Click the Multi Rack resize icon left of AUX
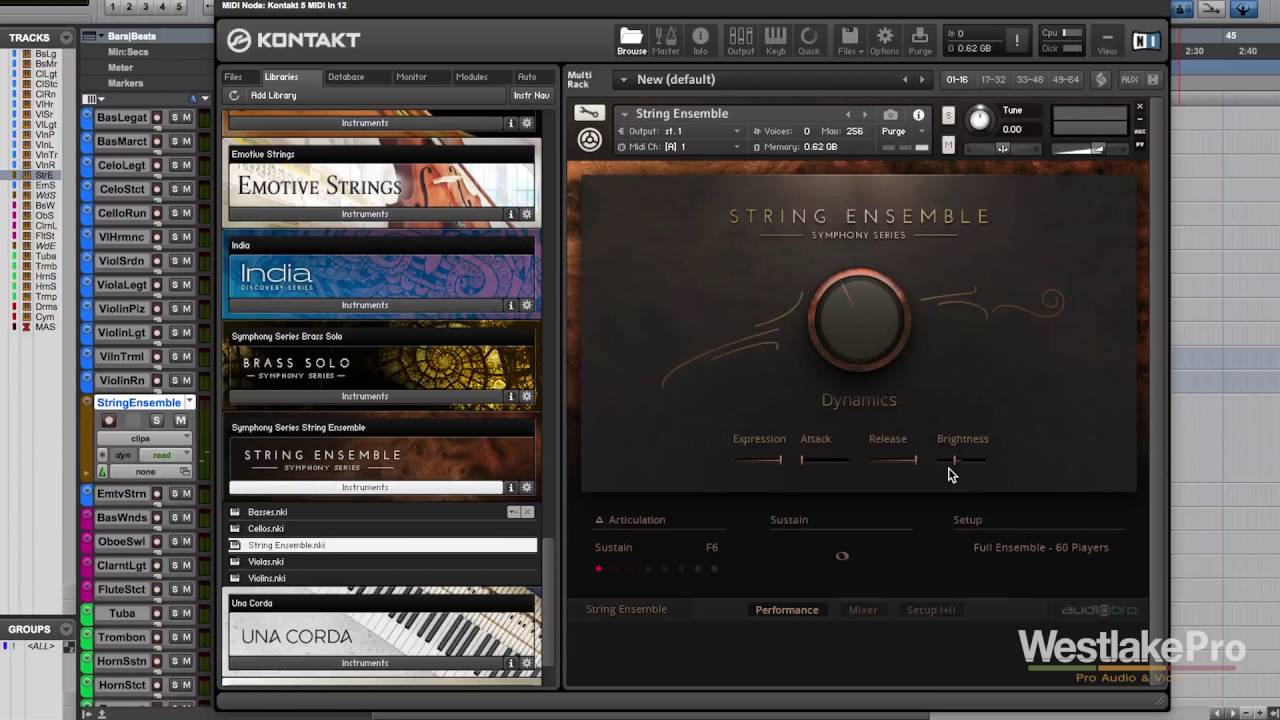Image resolution: width=1280 pixels, height=720 pixels. pos(1101,79)
